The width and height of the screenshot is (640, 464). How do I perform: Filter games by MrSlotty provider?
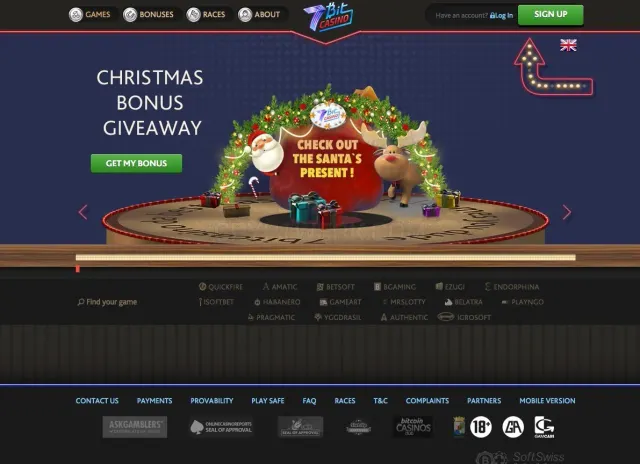click(x=404, y=302)
